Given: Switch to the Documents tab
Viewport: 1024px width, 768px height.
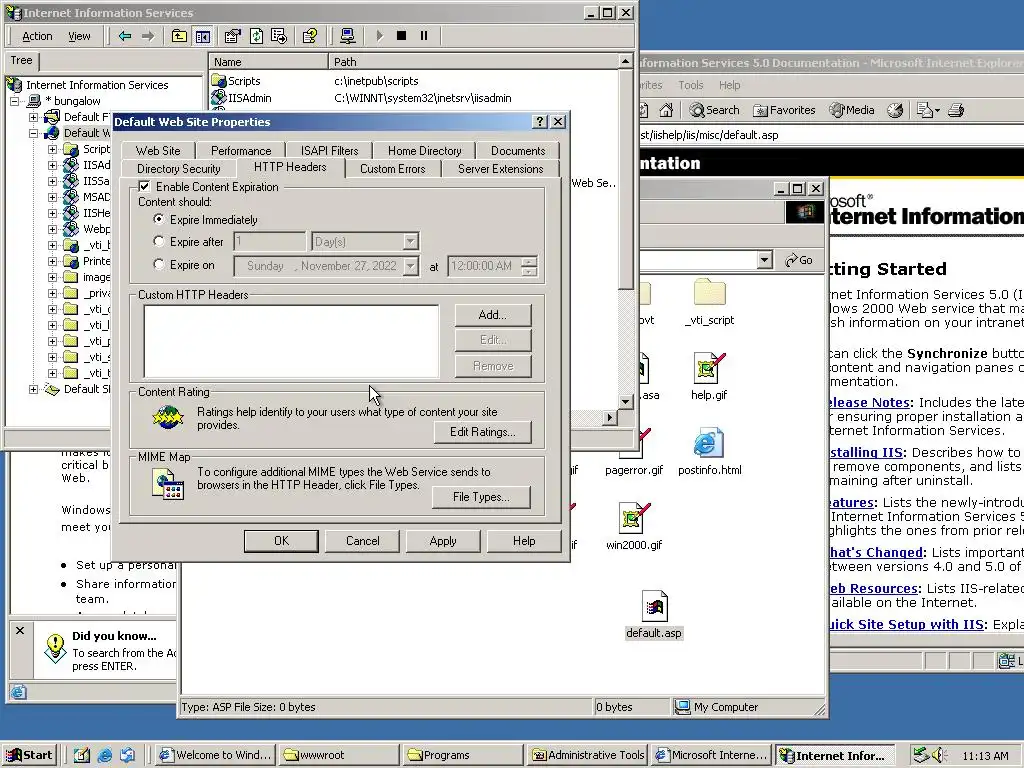Looking at the screenshot, I should tap(518, 151).
